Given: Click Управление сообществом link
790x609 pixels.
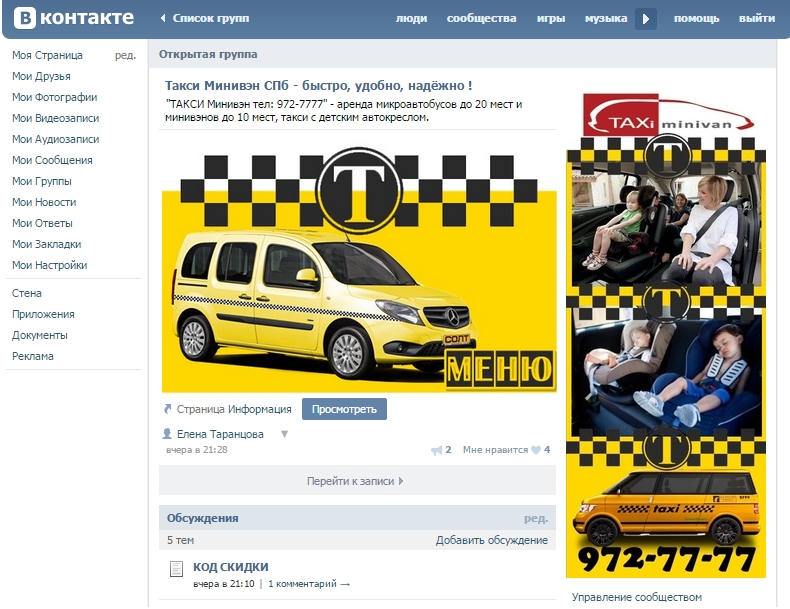Looking at the screenshot, I should [x=637, y=597].
